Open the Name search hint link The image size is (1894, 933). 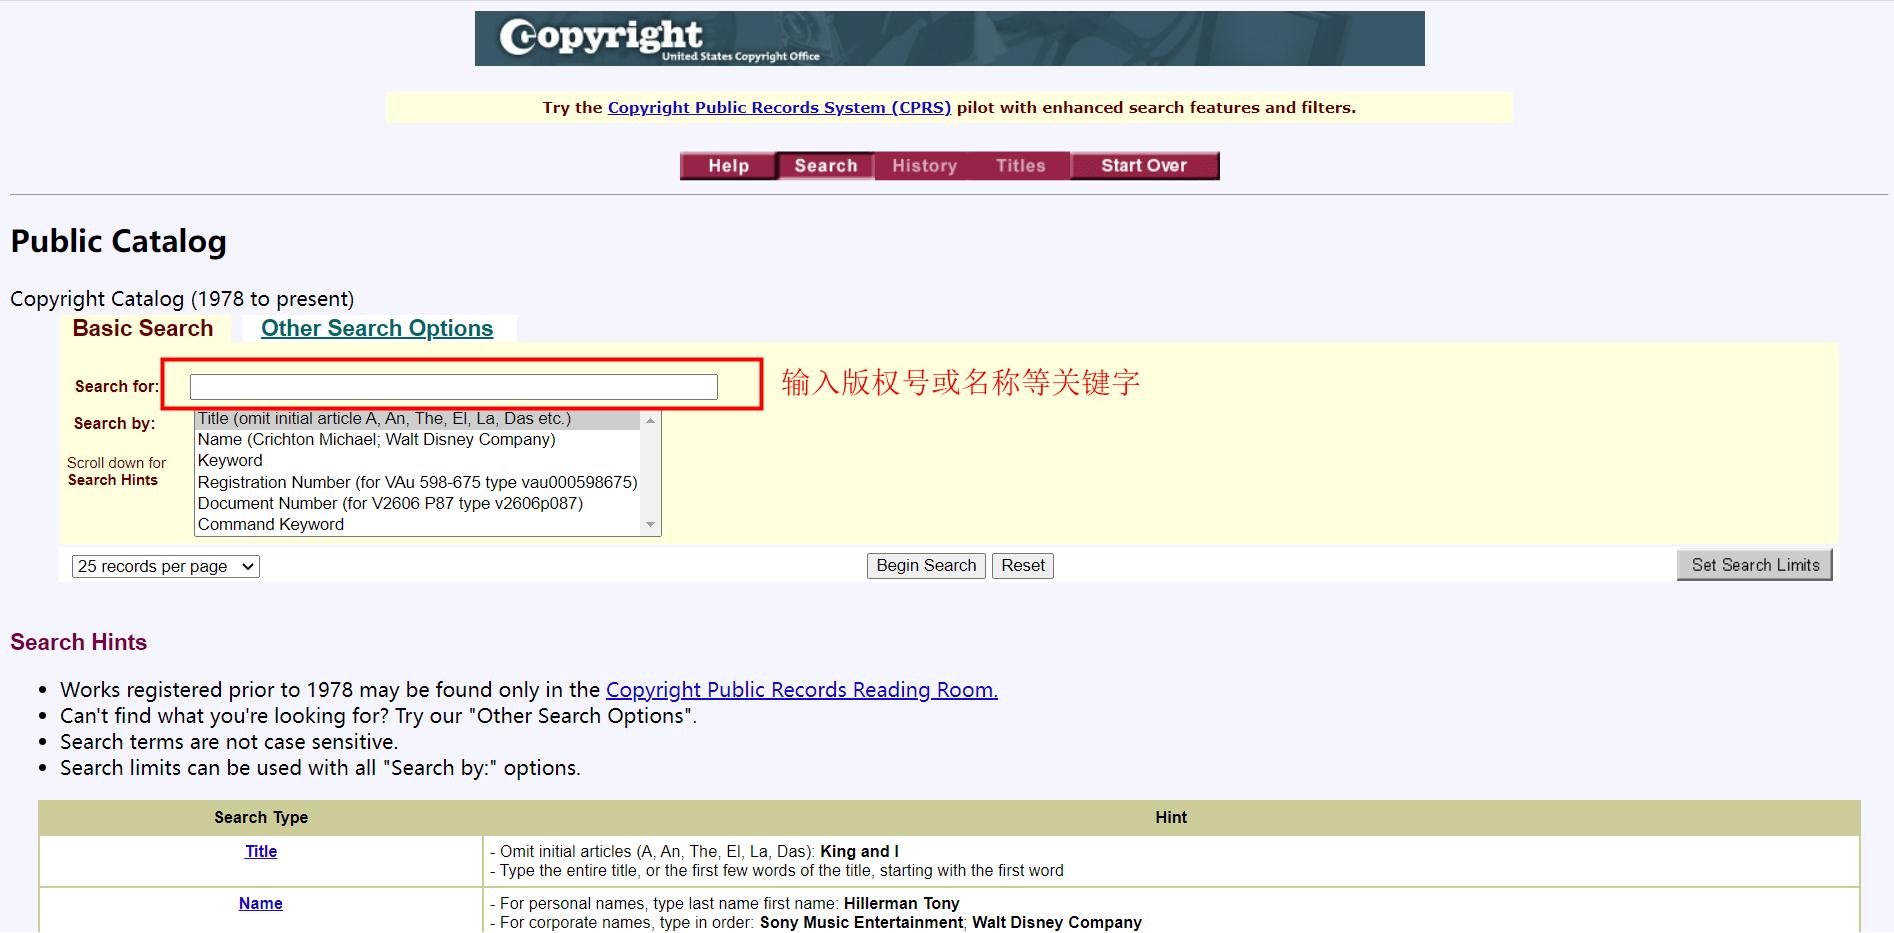[x=260, y=903]
